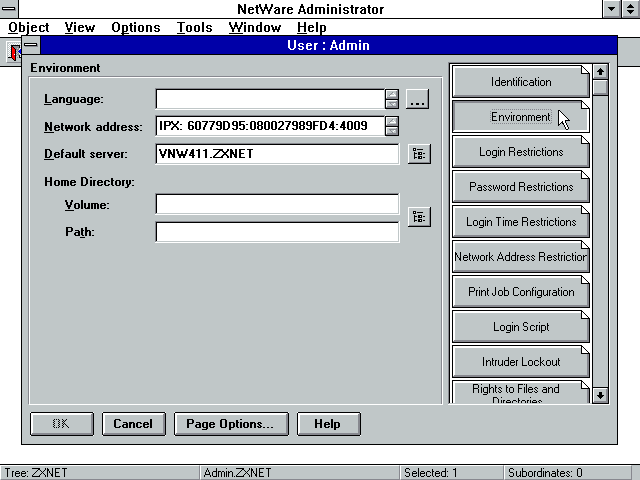640x480 pixels.
Task: Open Login Script page
Action: coord(521,327)
